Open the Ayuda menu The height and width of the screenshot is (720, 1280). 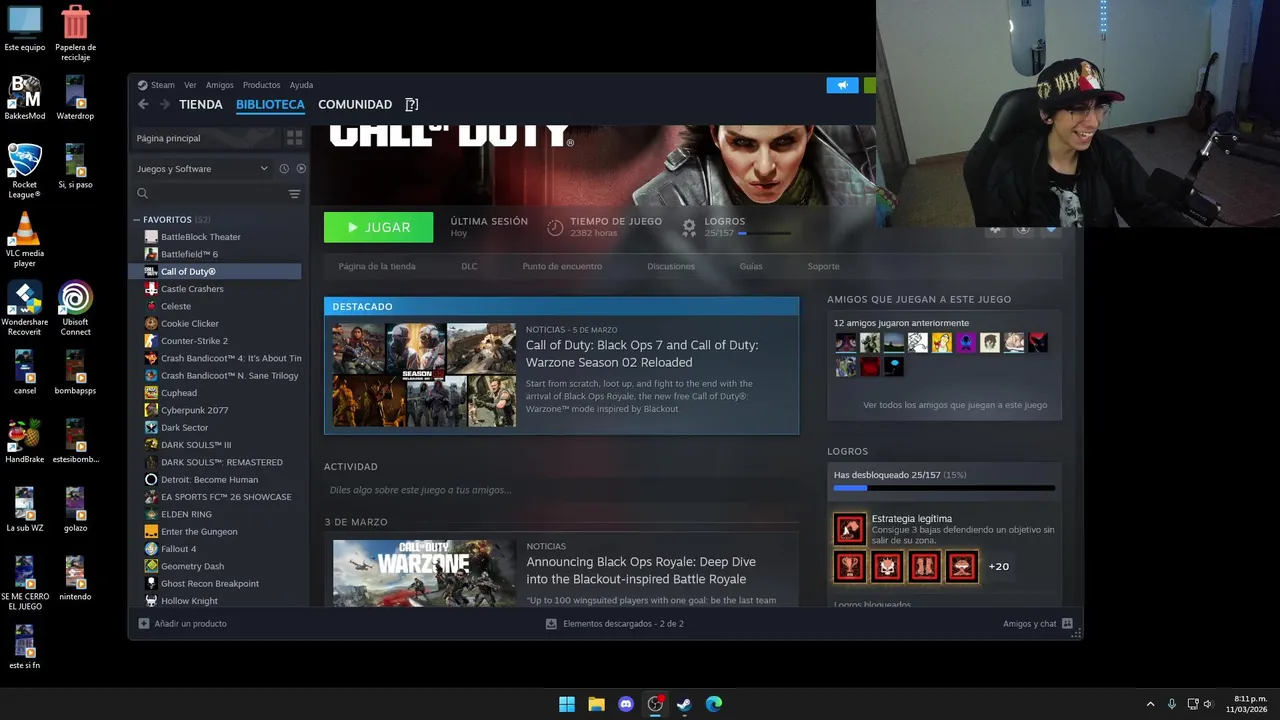click(301, 85)
